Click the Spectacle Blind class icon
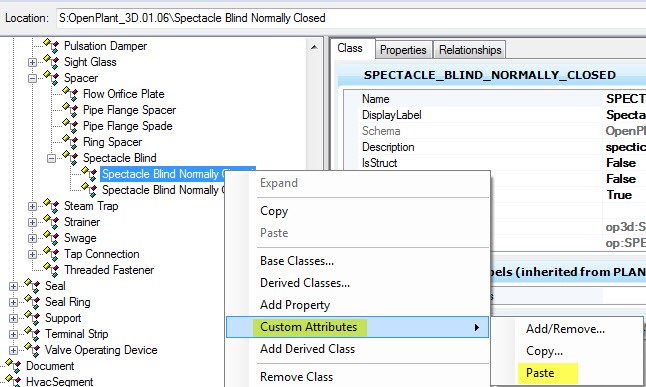 70,158
